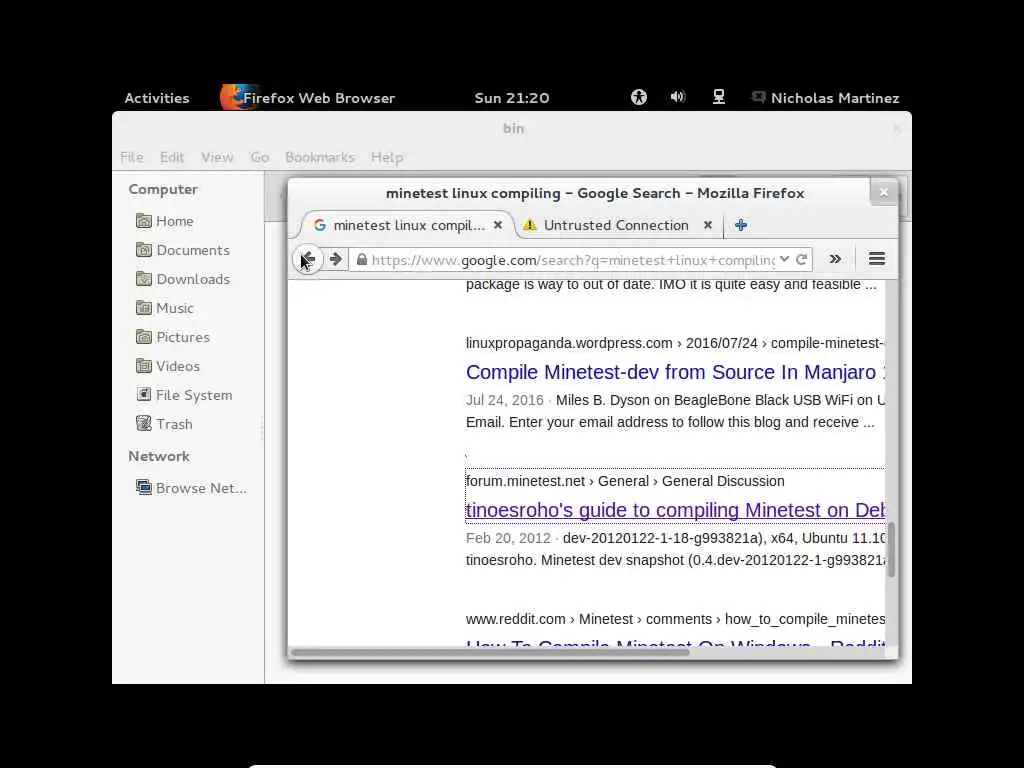
Task: Click the address bar URL field
Action: 573,260
